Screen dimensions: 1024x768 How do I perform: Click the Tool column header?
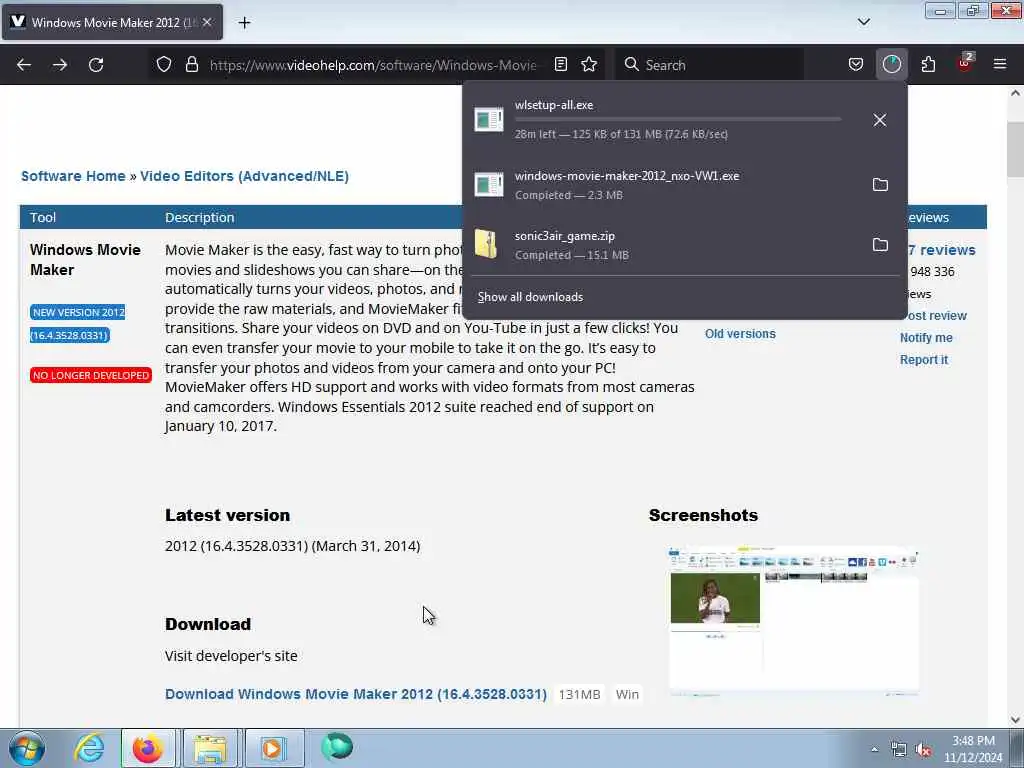point(42,217)
